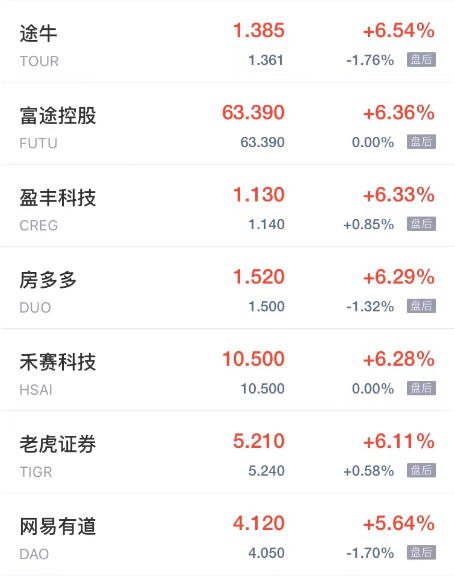
Task: Click the 盘后 badge on DAO row
Action: click(421, 552)
